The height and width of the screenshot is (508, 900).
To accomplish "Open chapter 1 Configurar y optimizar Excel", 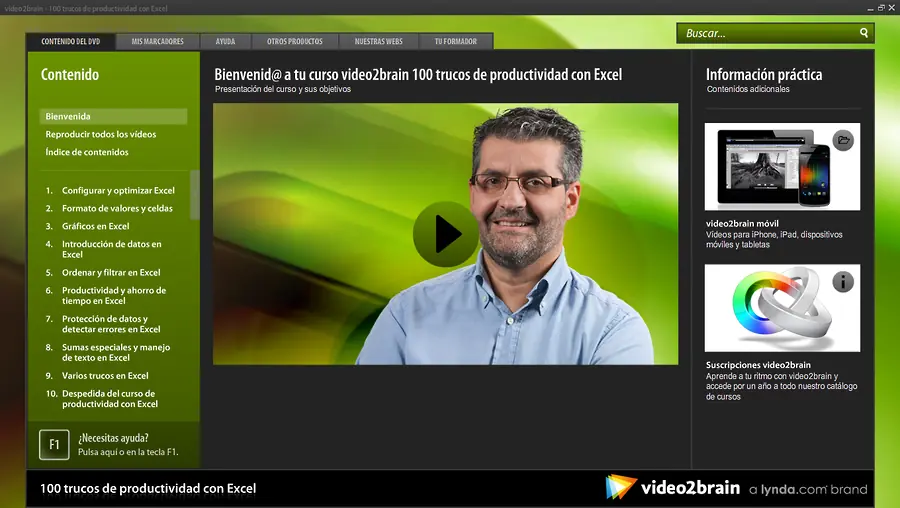I will [x=110, y=191].
